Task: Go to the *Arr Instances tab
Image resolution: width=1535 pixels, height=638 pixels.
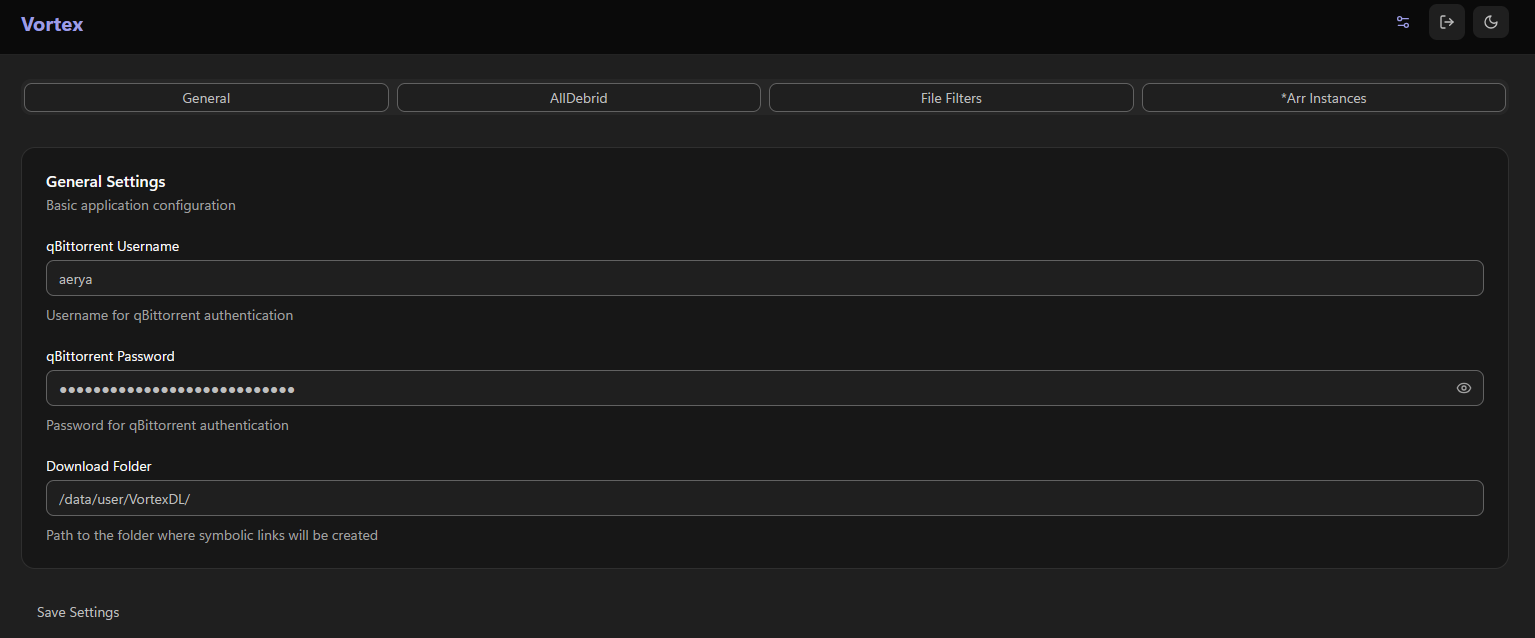Action: point(1324,98)
